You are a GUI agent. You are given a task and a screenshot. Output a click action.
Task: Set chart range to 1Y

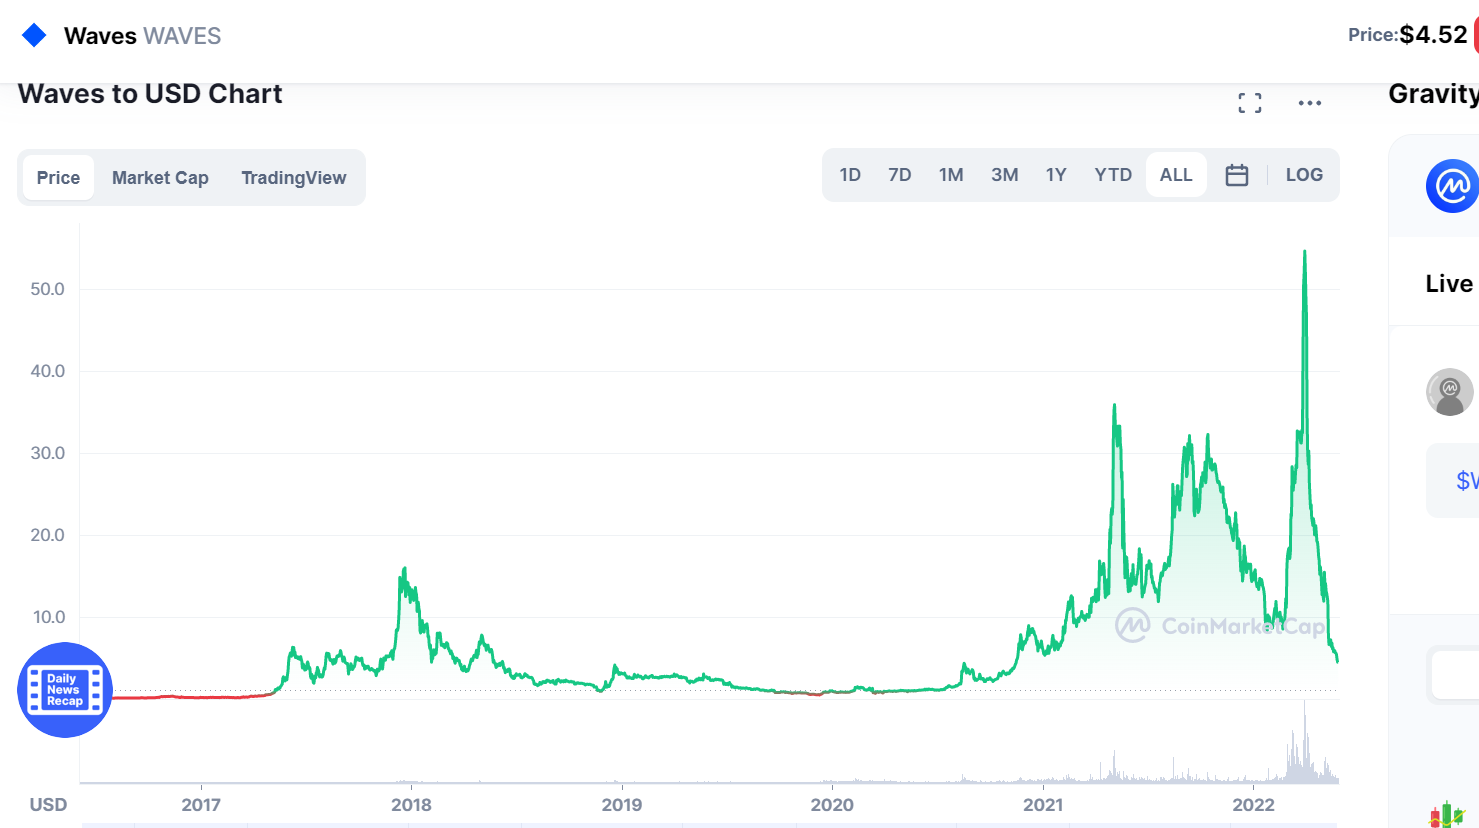(1056, 175)
